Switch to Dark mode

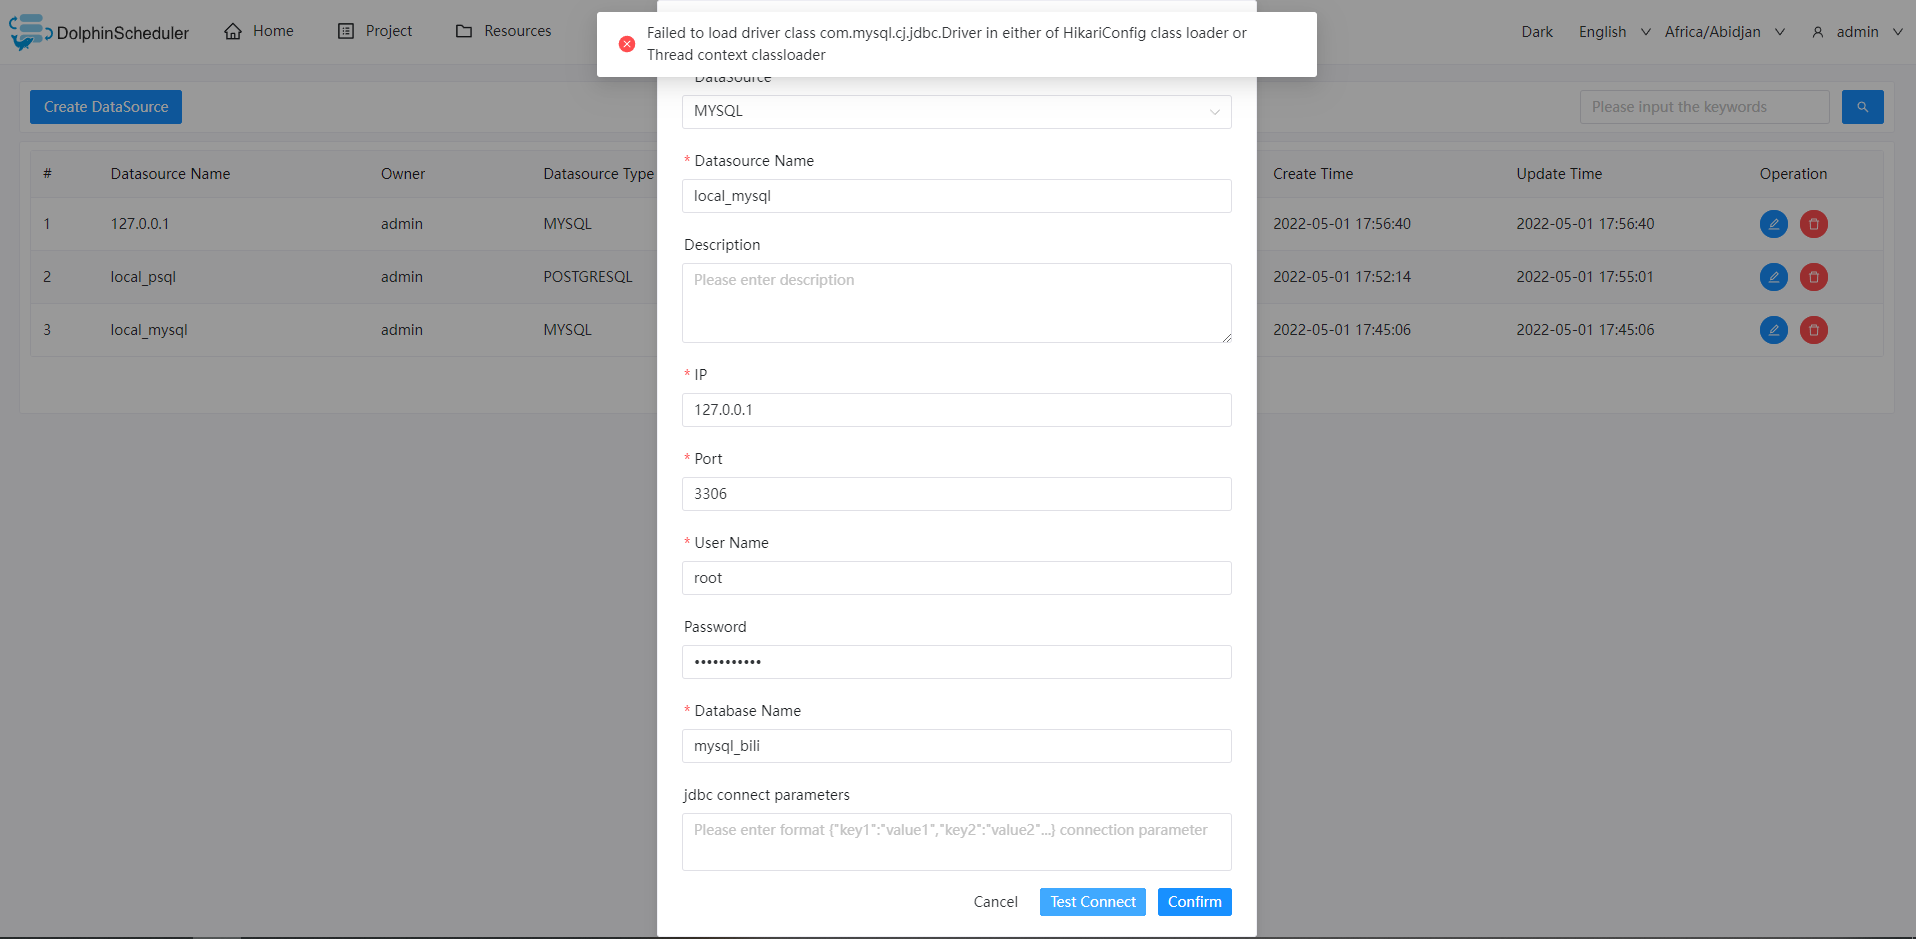point(1536,31)
